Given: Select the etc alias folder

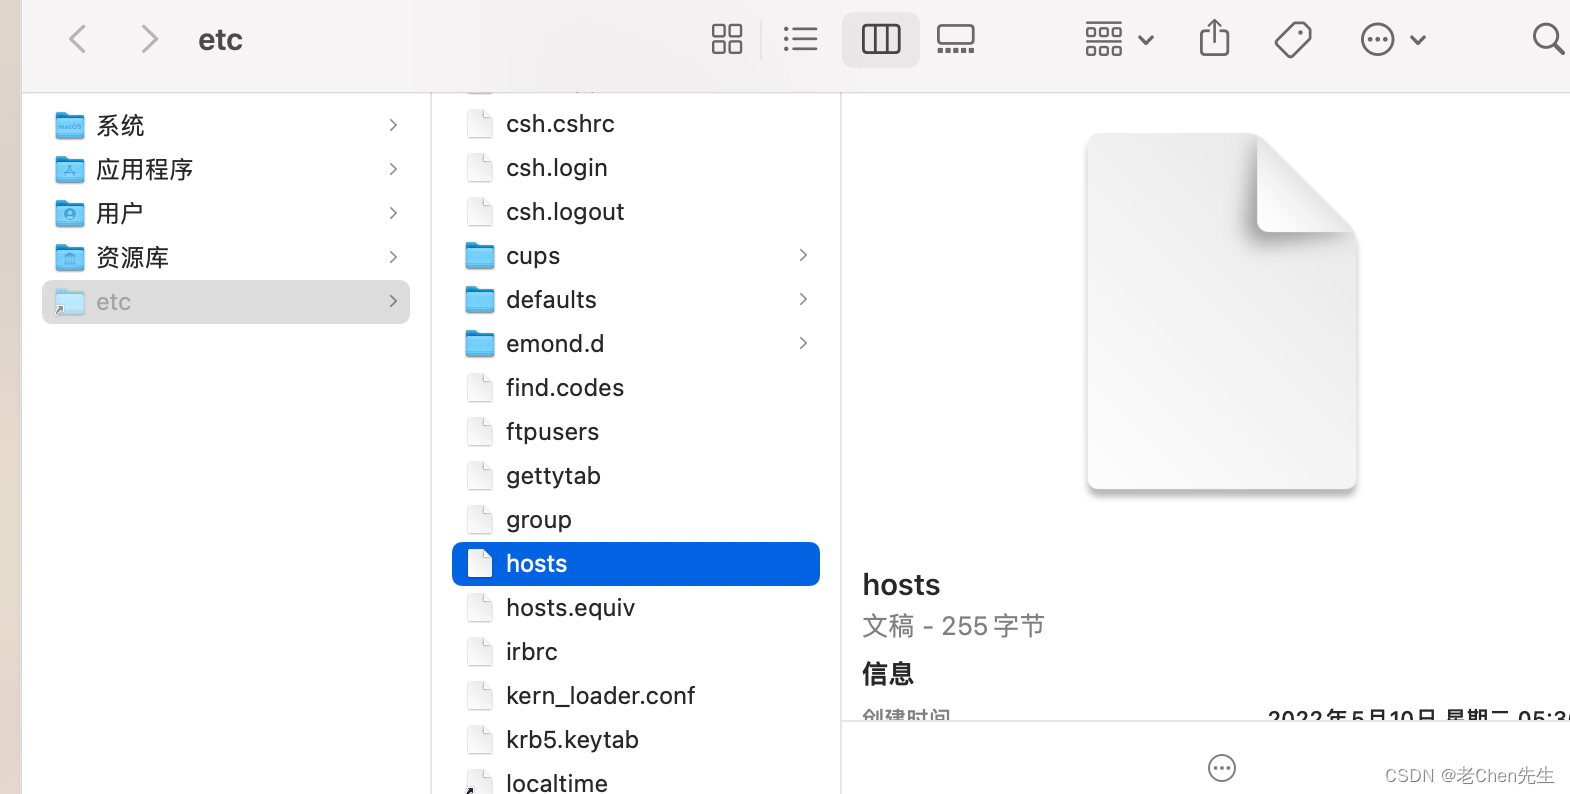Looking at the screenshot, I should (x=226, y=301).
